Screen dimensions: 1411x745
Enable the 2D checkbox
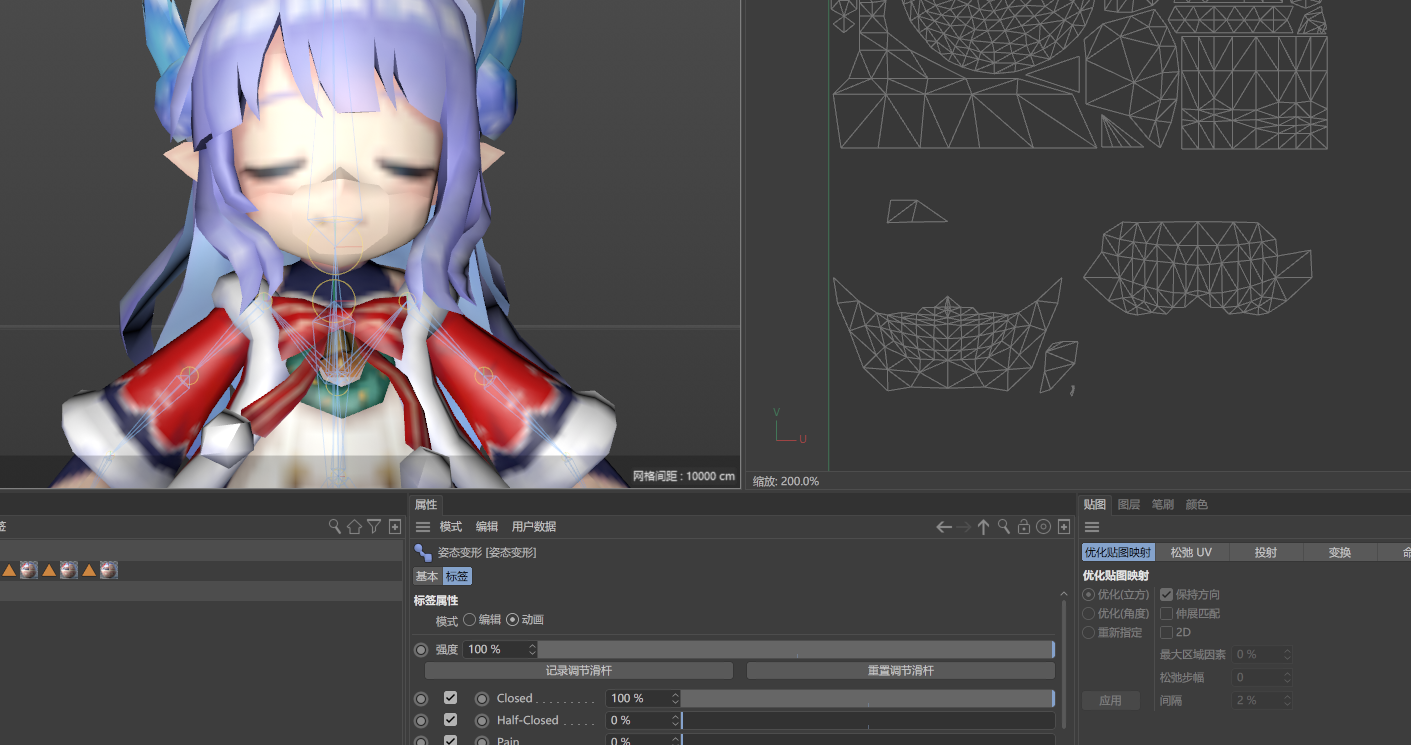click(x=1166, y=632)
